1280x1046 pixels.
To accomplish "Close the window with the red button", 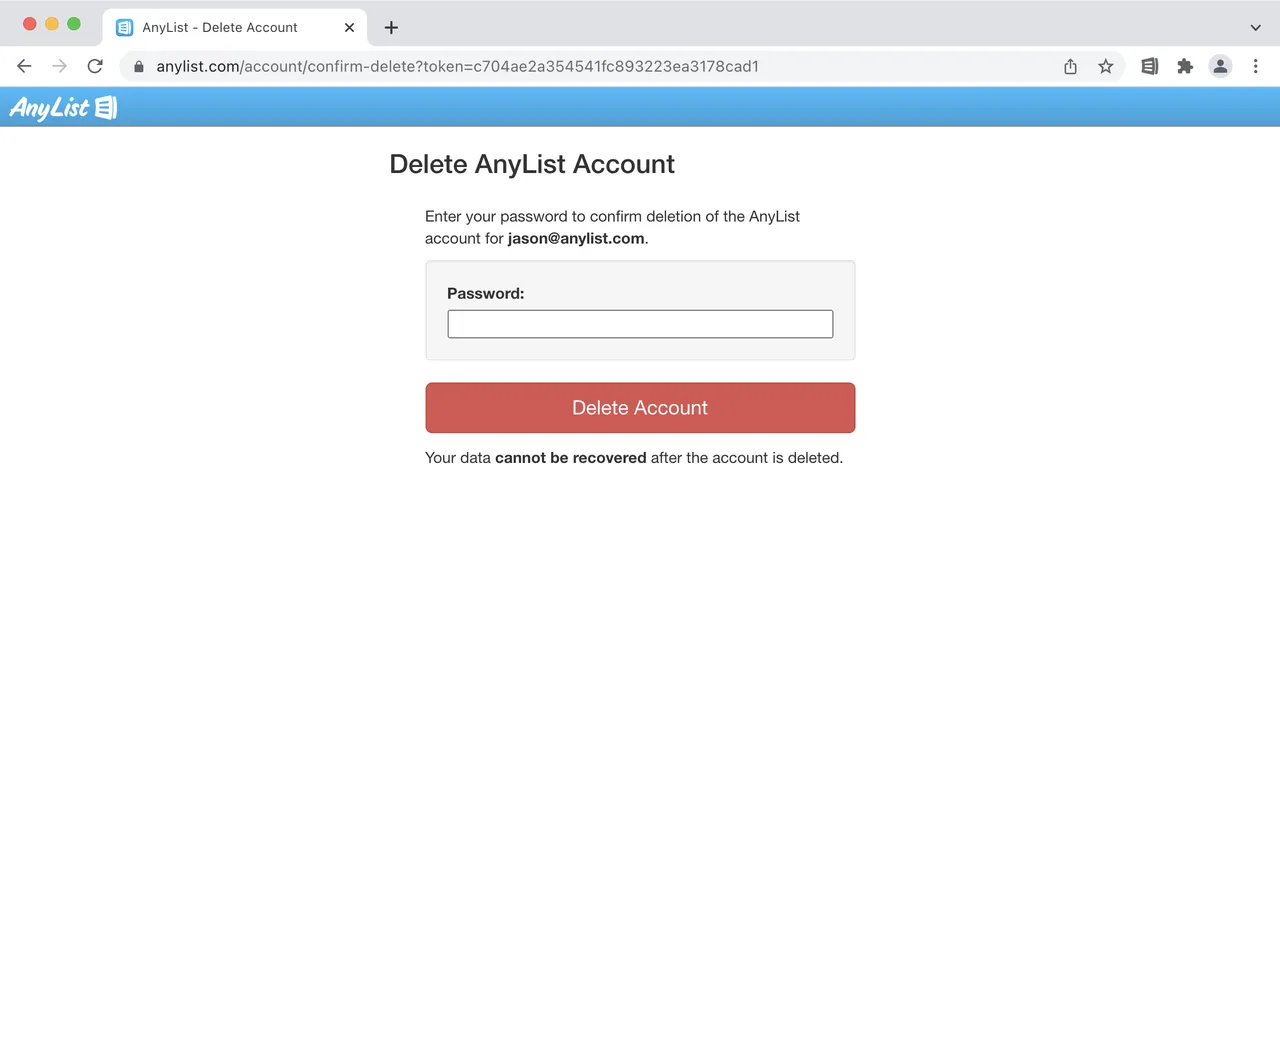I will click(x=30, y=23).
